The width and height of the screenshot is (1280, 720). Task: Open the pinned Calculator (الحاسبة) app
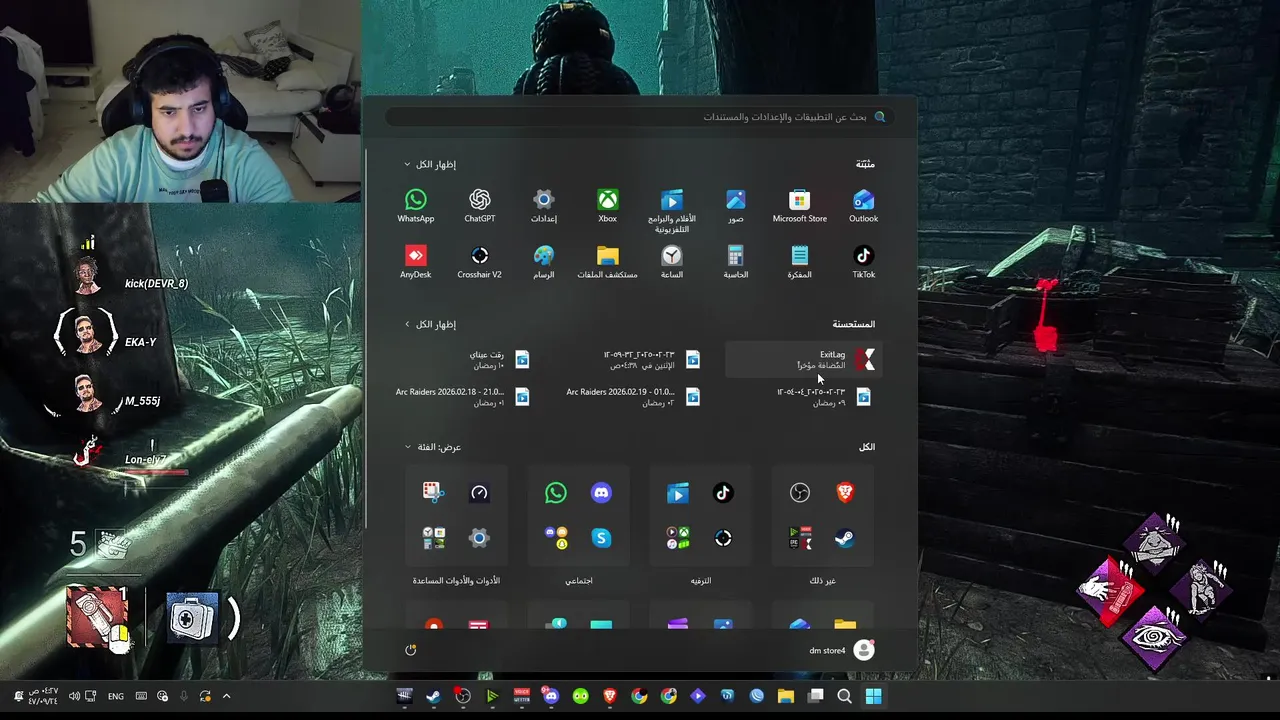736,262
